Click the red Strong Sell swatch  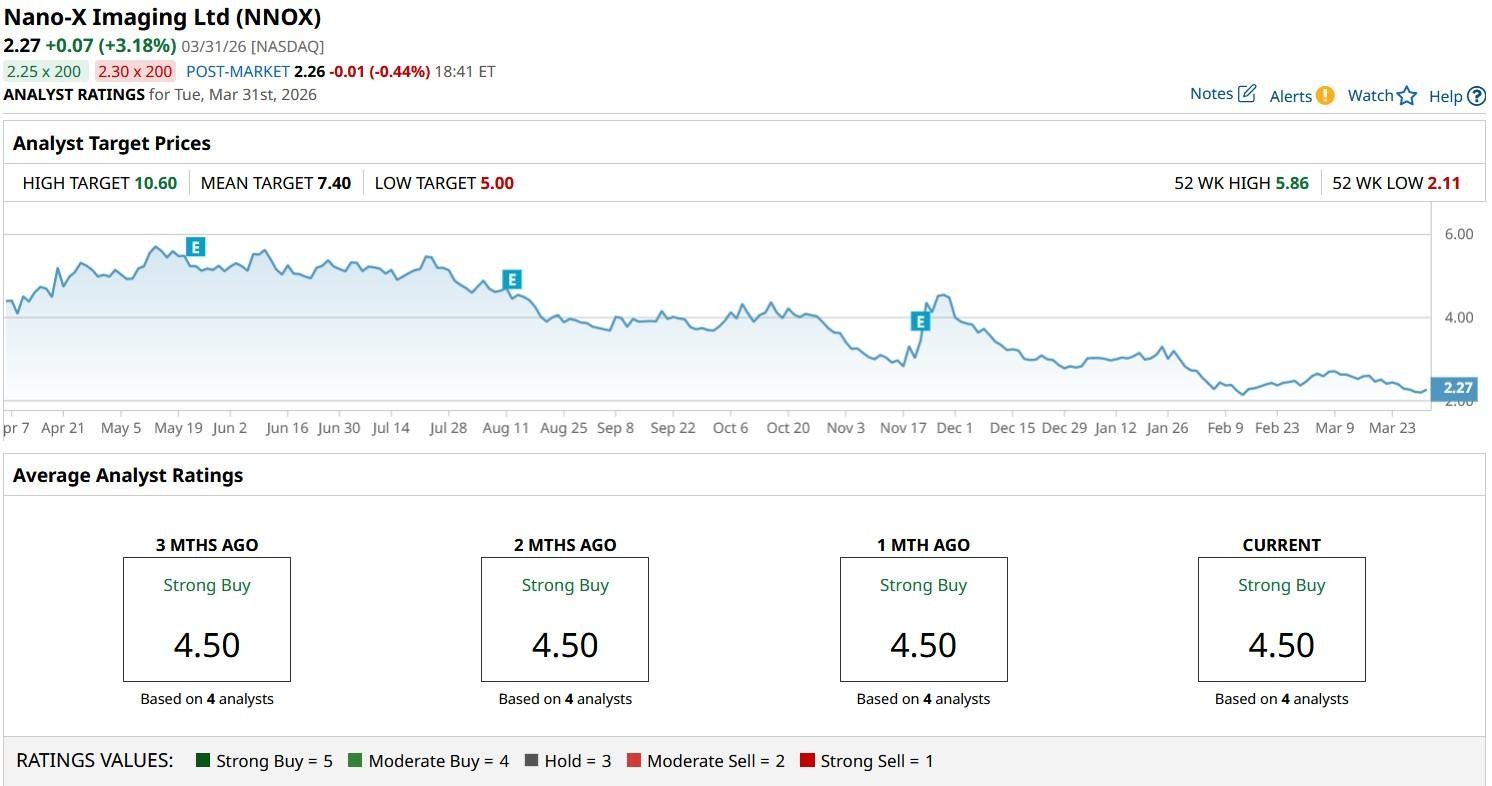(807, 761)
